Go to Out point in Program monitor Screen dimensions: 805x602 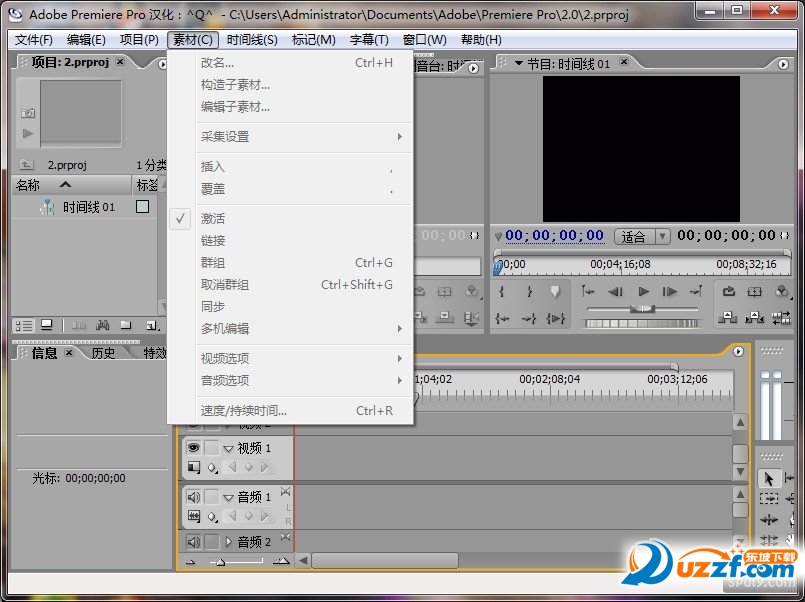(529, 319)
